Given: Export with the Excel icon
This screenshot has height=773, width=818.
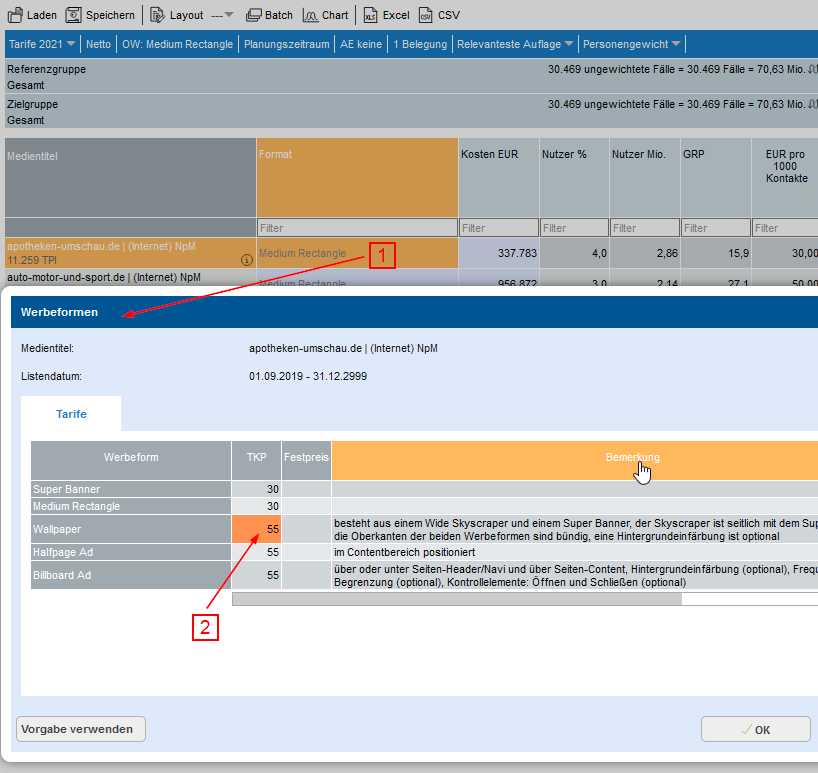Looking at the screenshot, I should 370,15.
